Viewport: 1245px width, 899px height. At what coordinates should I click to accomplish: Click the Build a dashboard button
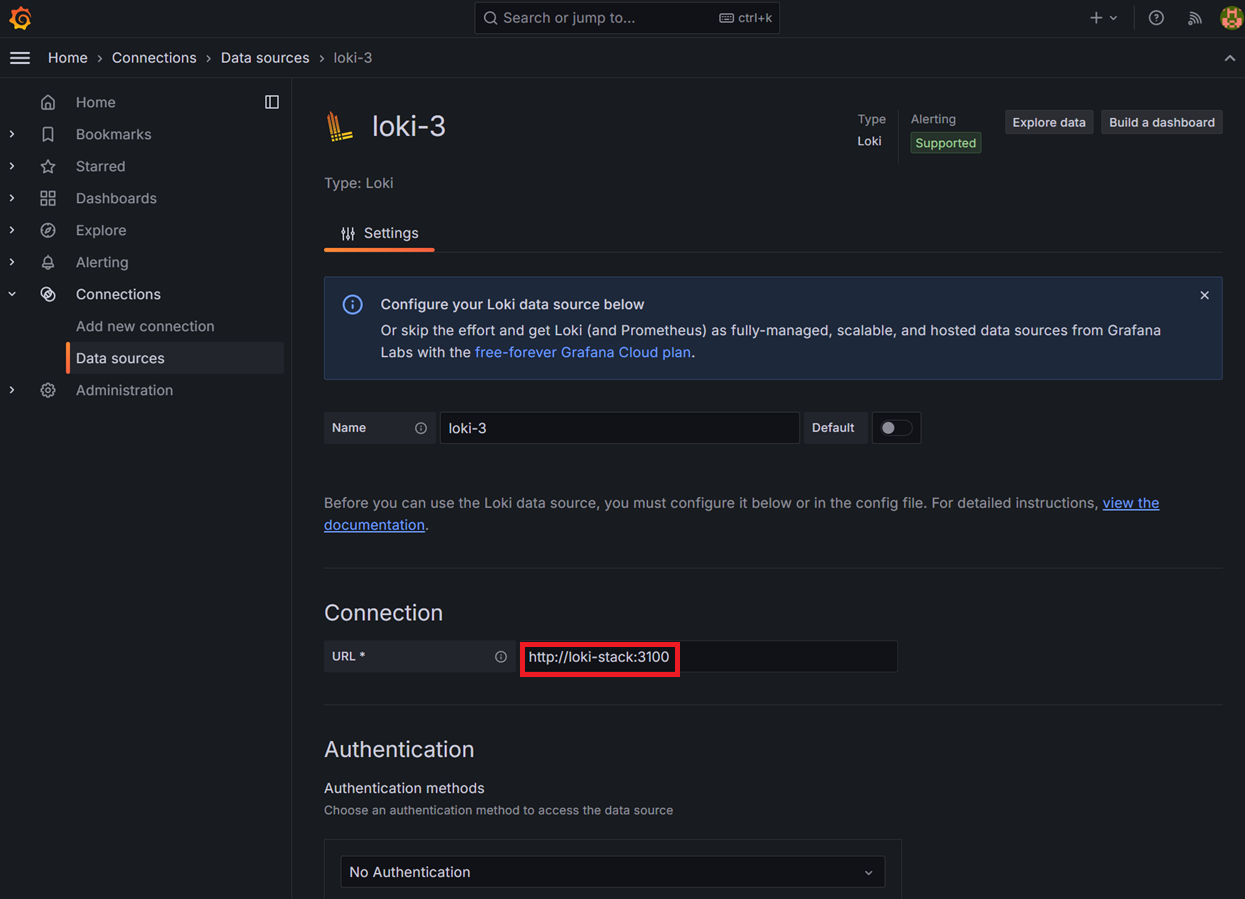[1162, 122]
